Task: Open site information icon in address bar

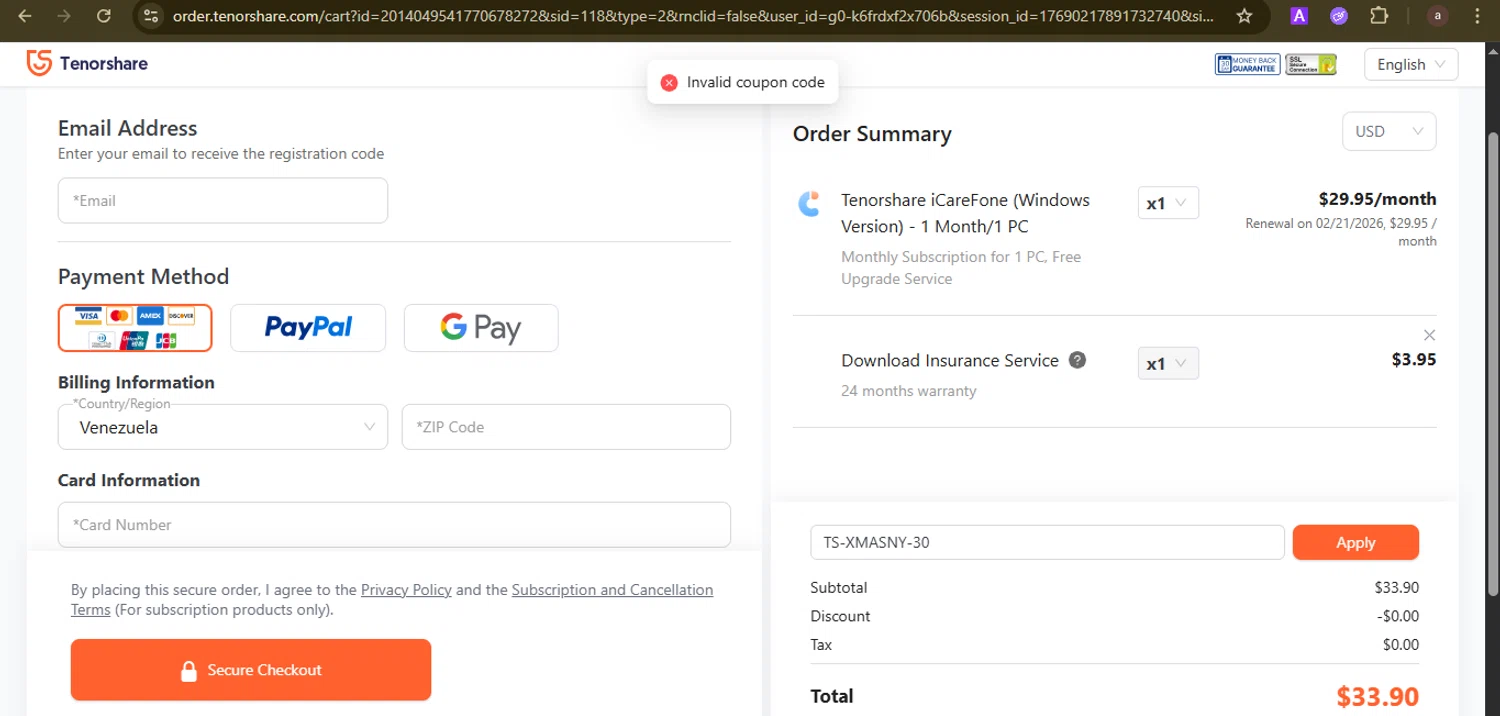Action: [x=150, y=16]
